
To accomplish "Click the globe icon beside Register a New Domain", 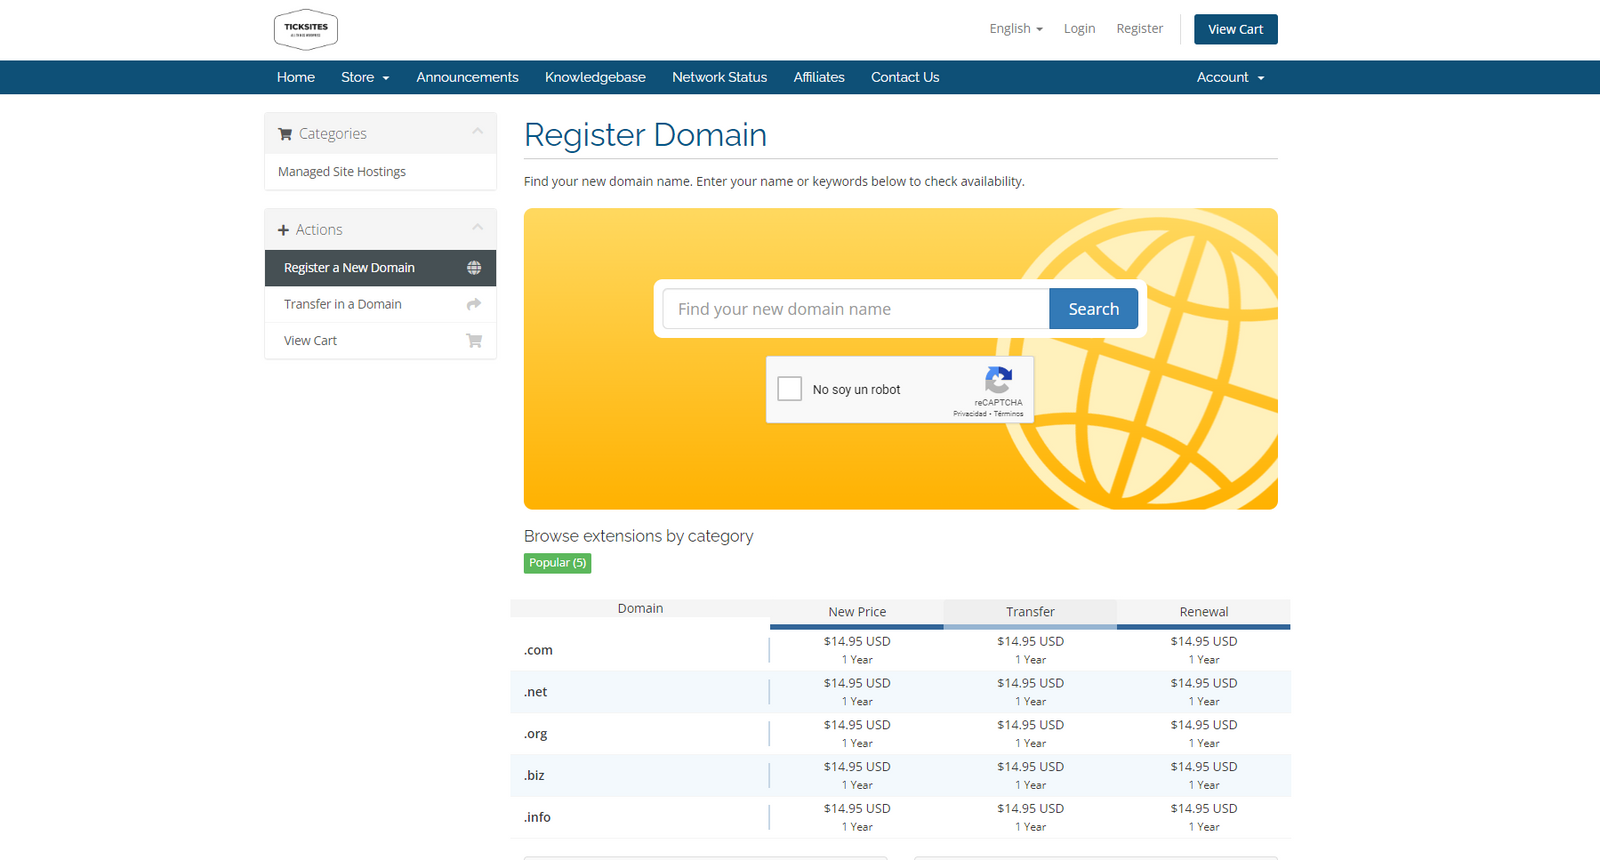I will pos(474,268).
